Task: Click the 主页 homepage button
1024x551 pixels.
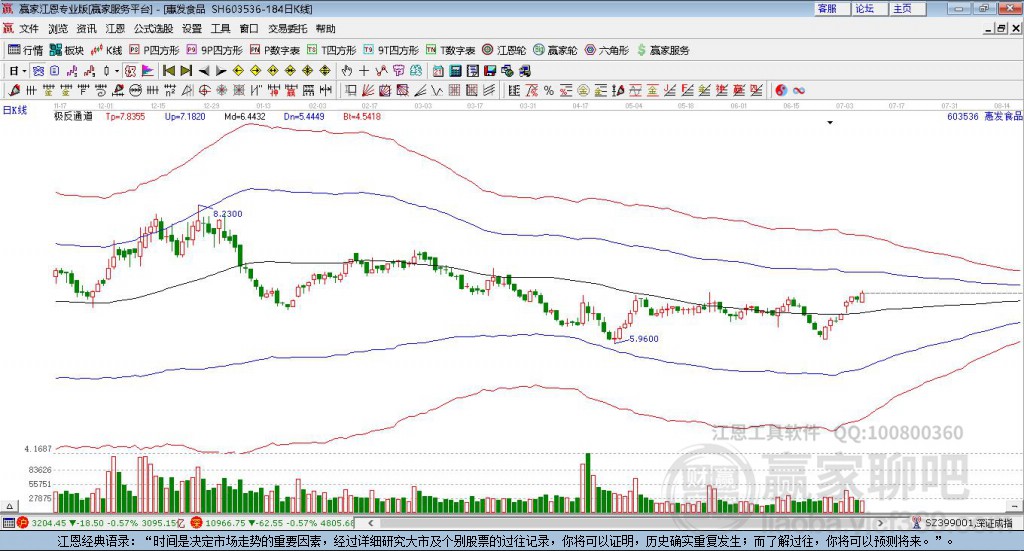Action: click(x=908, y=8)
